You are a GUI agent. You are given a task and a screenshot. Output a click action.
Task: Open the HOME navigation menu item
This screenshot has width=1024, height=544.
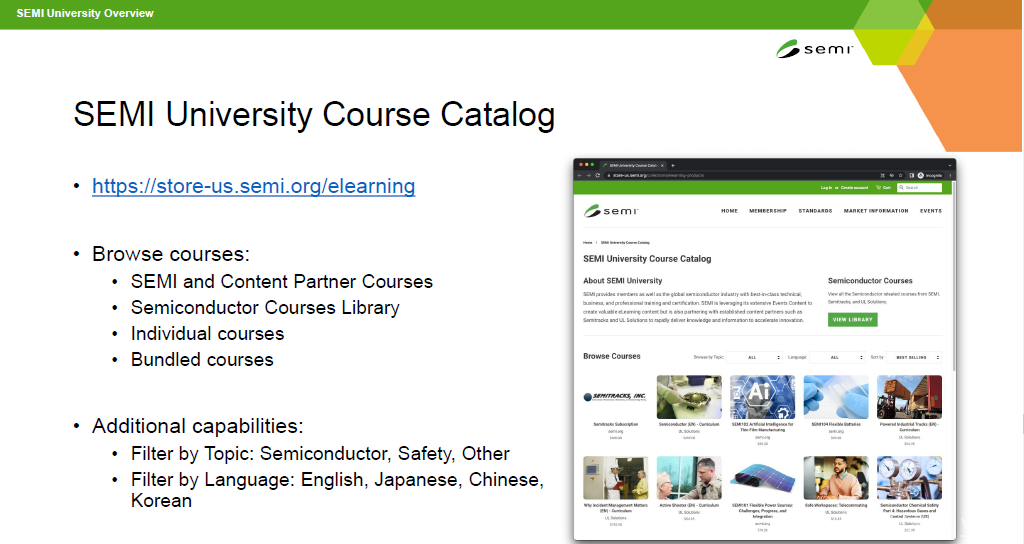tap(729, 211)
